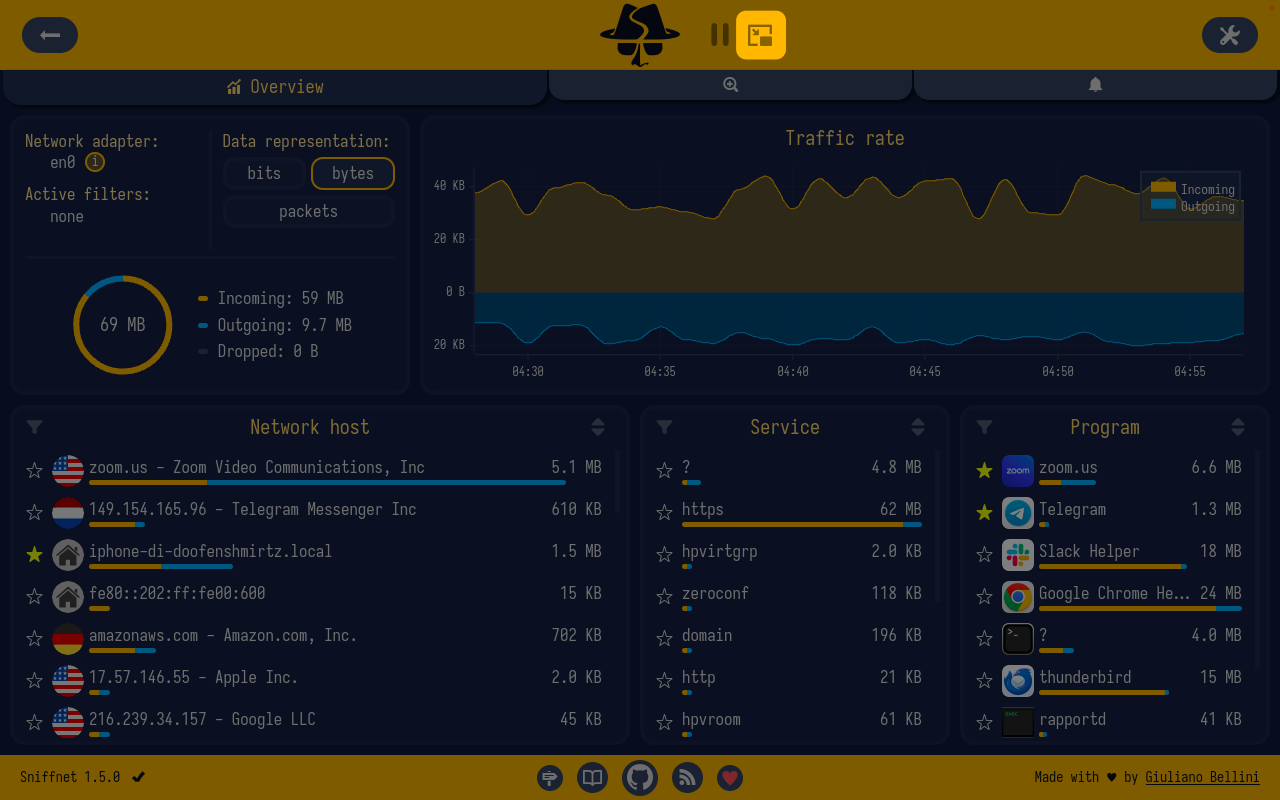Click the Network host list scrollbar

point(617,480)
